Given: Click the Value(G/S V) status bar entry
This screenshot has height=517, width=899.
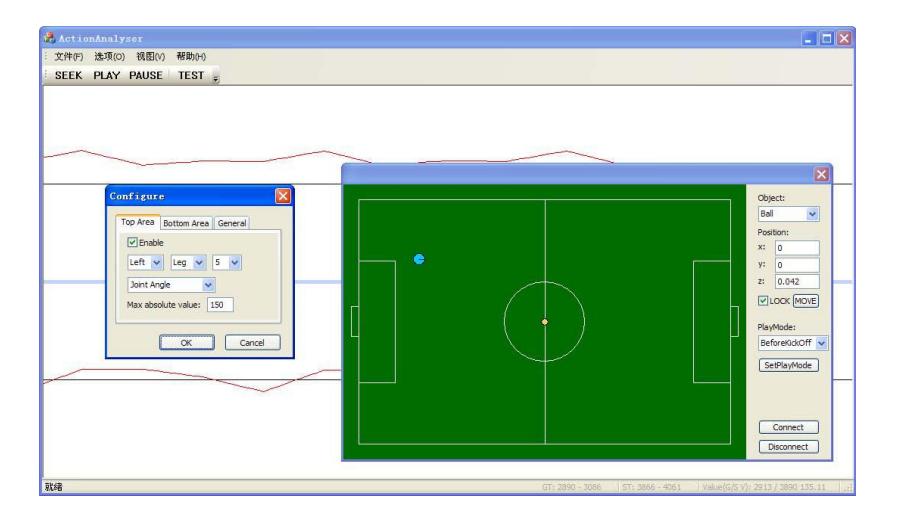Looking at the screenshot, I should [764, 487].
